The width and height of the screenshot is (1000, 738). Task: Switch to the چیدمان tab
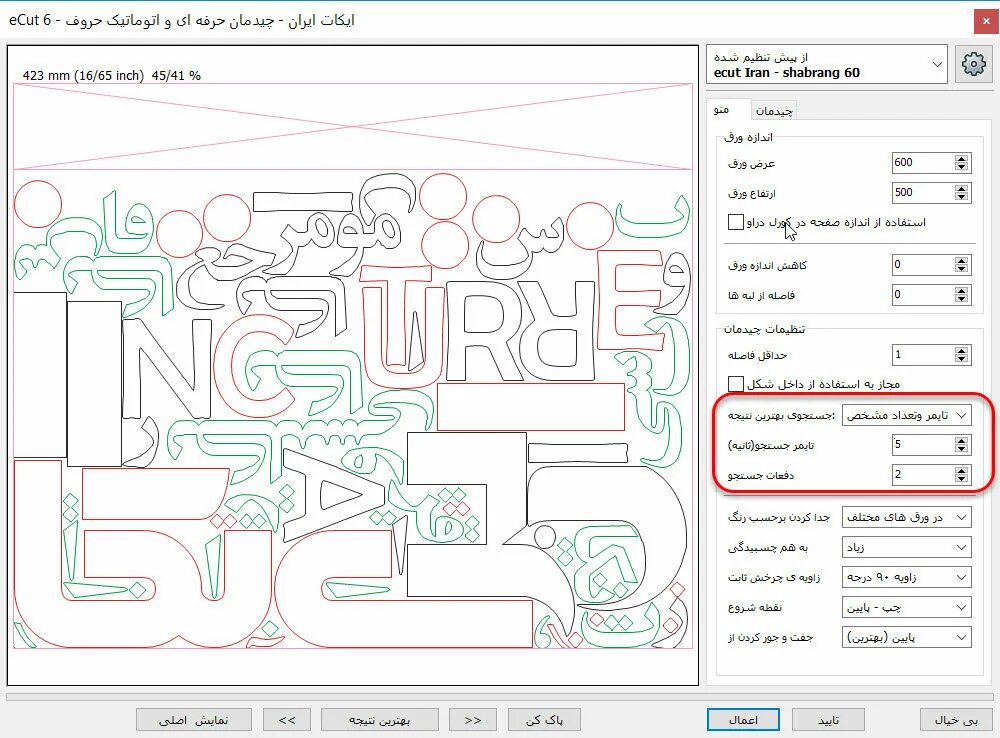774,110
